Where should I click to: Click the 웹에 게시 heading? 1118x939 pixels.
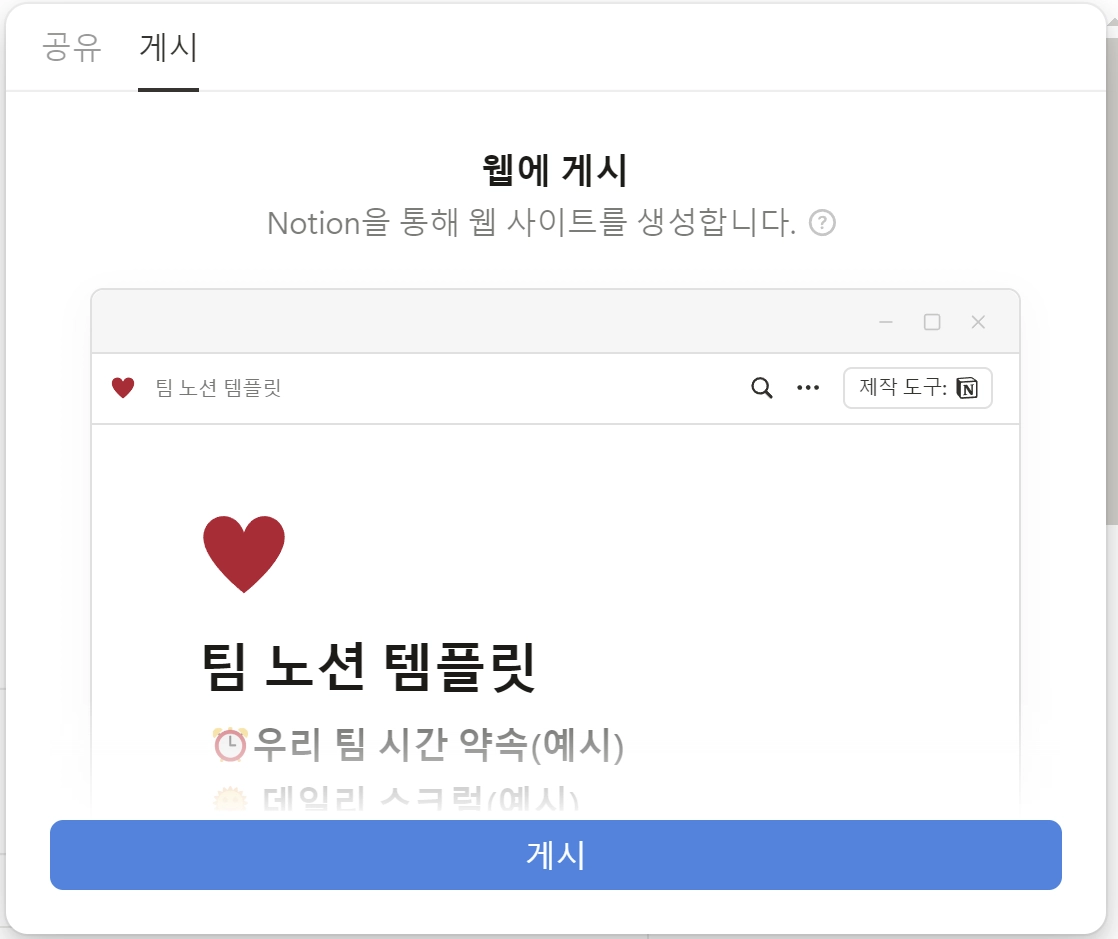coord(555,170)
